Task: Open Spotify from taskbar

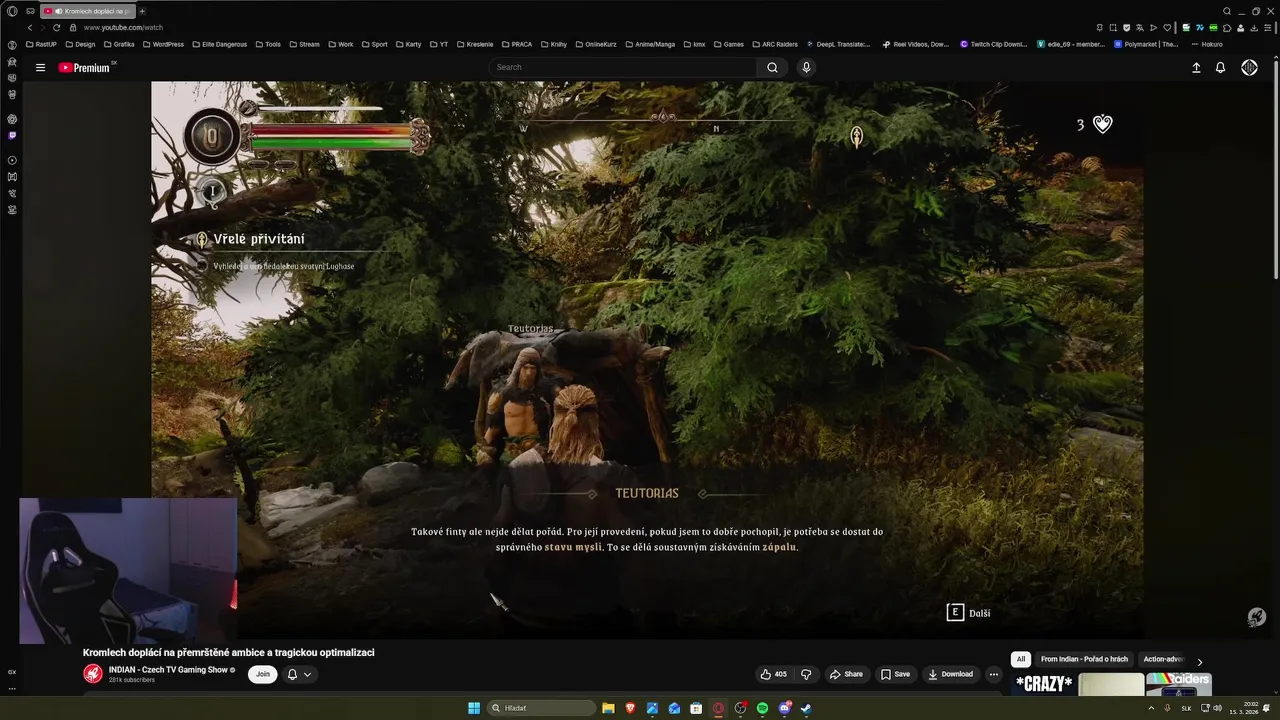Action: tap(762, 708)
